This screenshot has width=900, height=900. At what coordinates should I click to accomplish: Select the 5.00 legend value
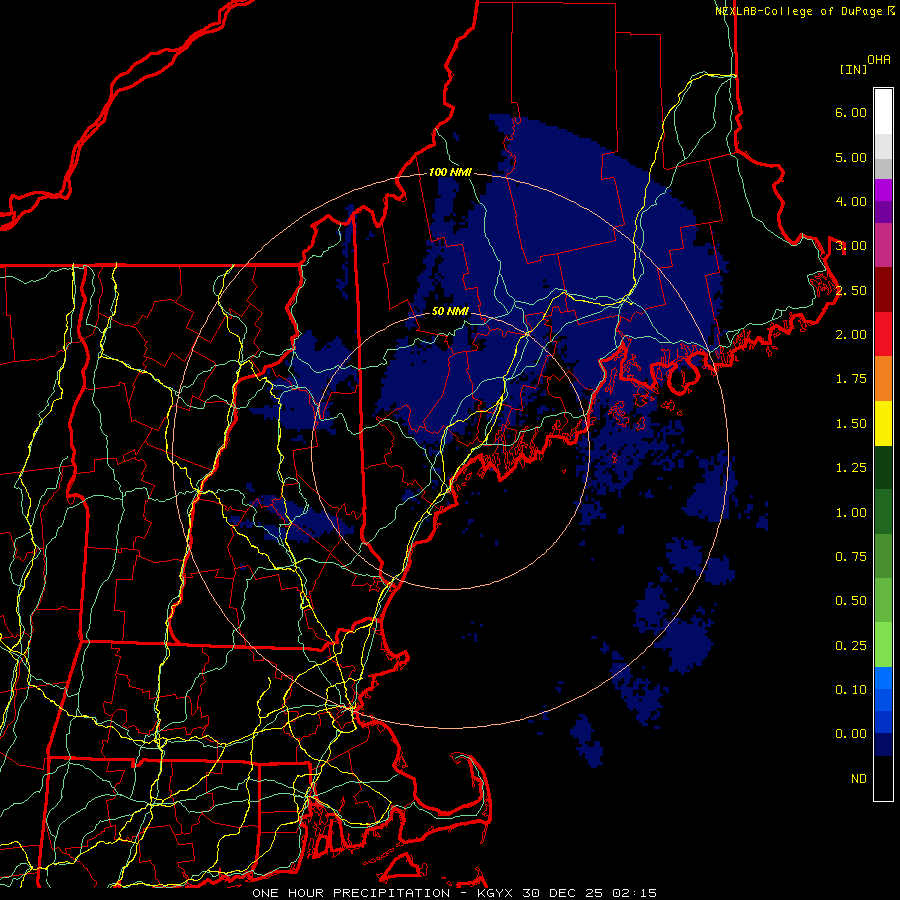[x=850, y=157]
